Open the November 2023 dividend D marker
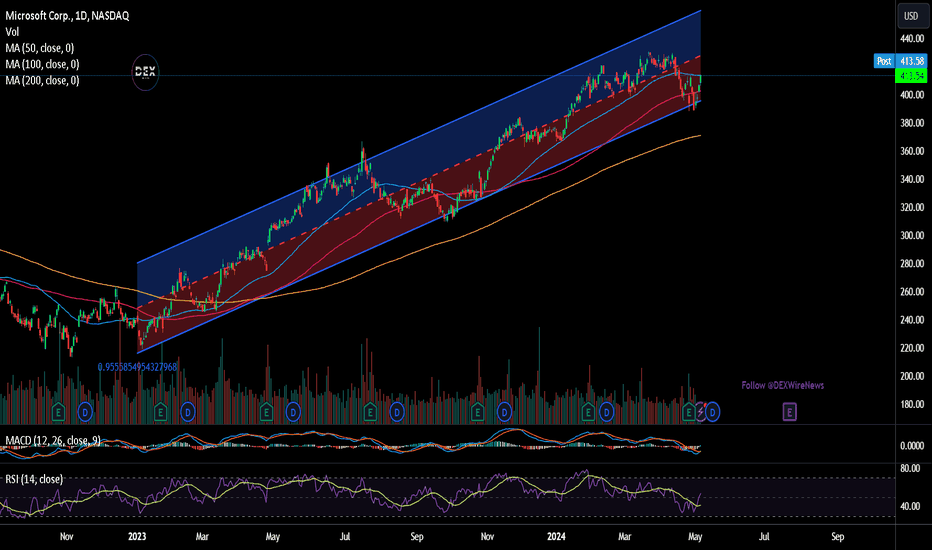Viewport: 932px width, 550px height. point(504,411)
